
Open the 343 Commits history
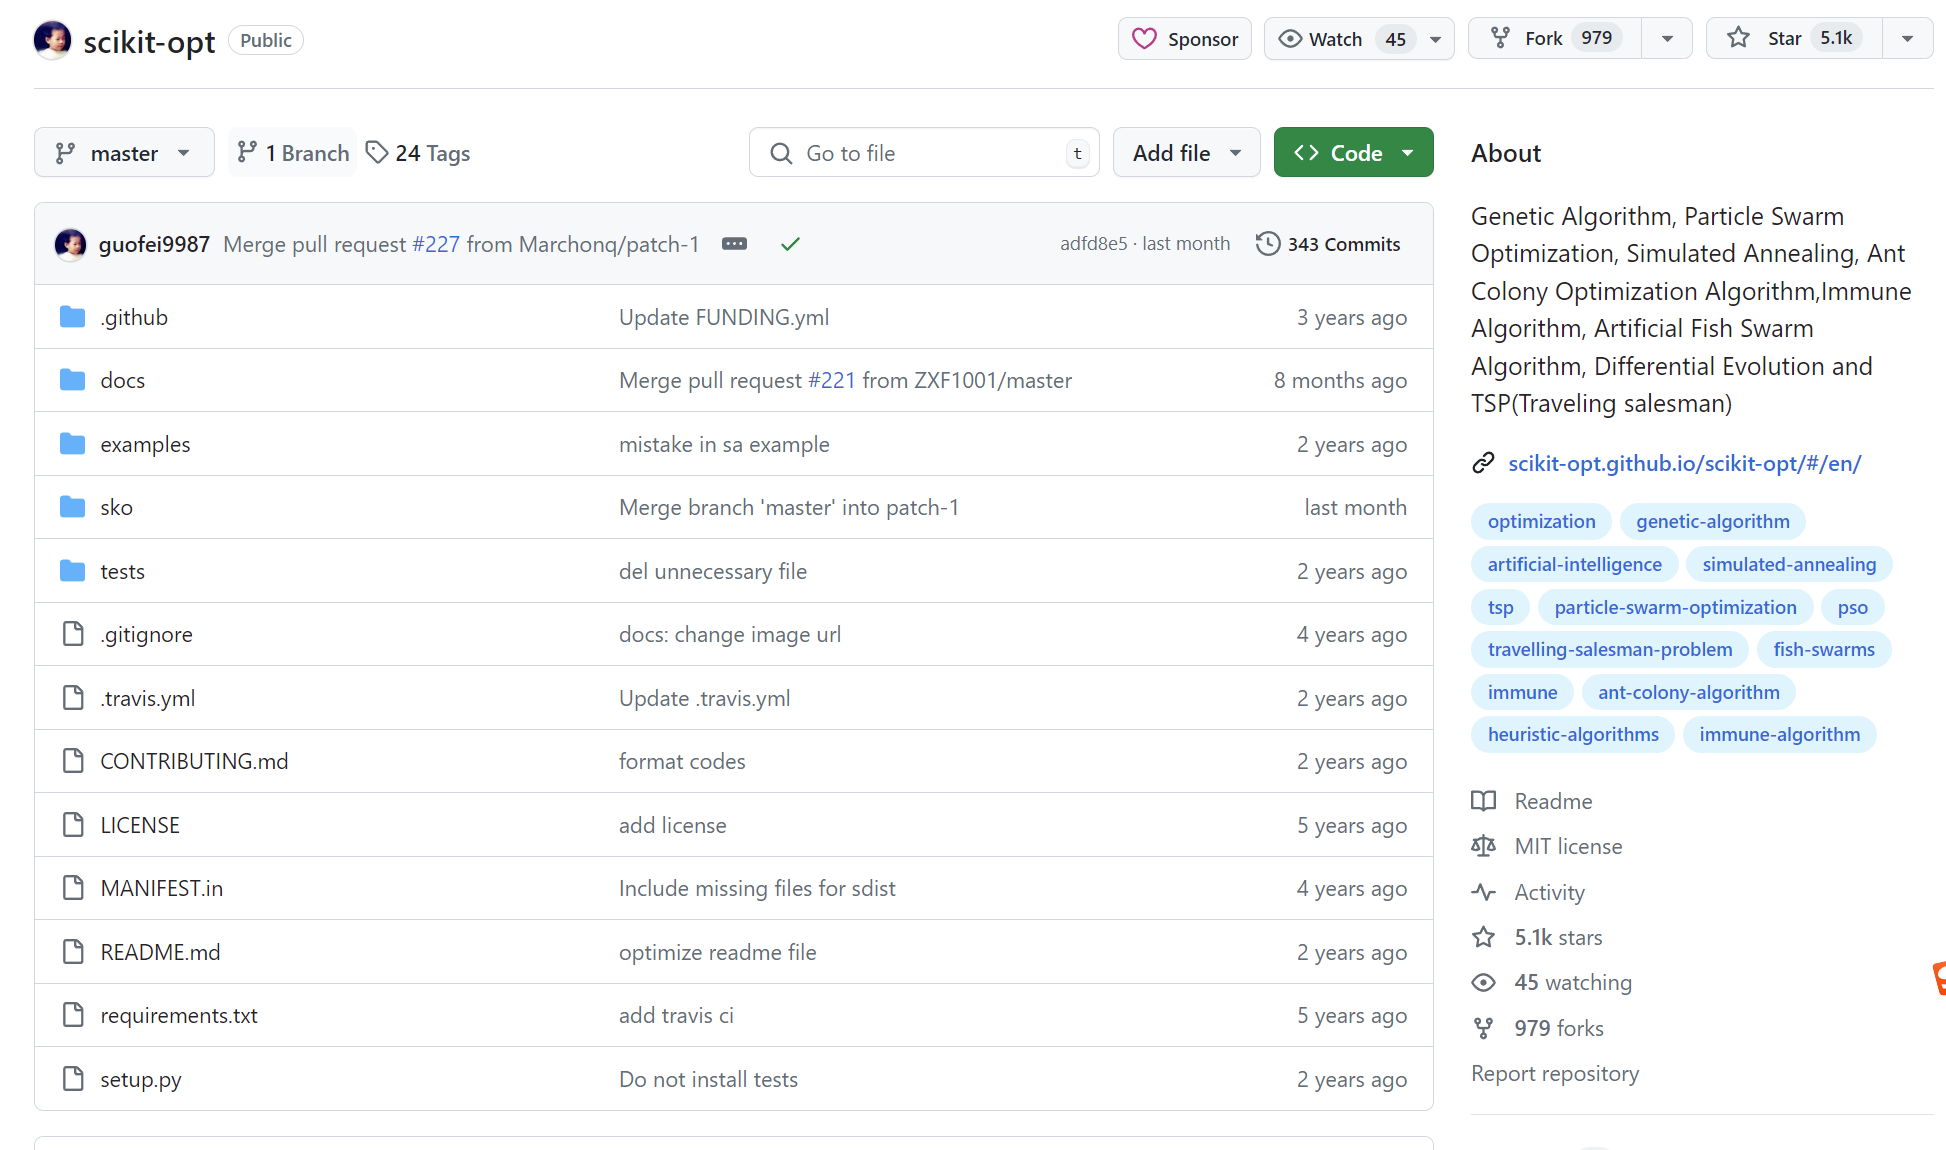1328,244
